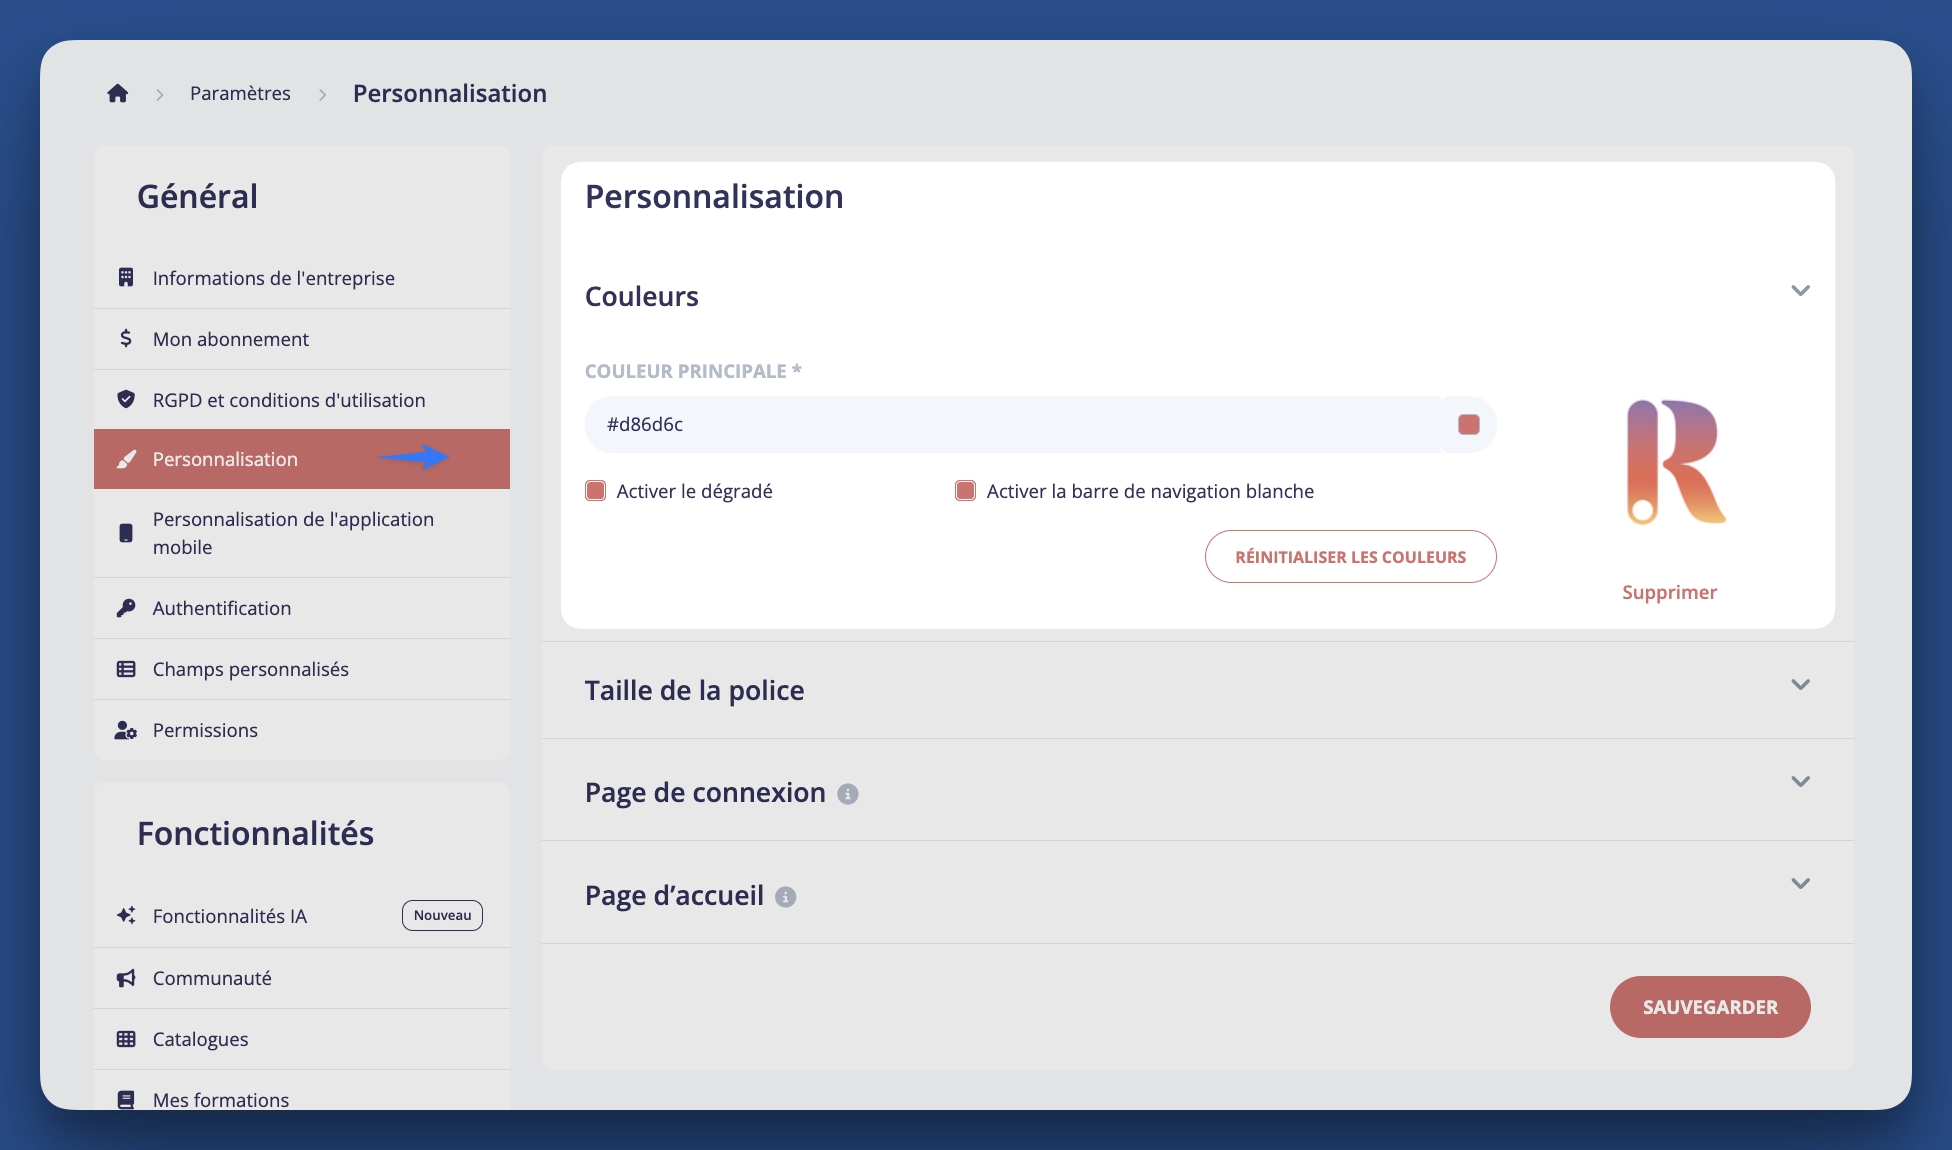Click the megaphone icon beside Communauté
Image resolution: width=1952 pixels, height=1150 pixels.
[x=126, y=978]
